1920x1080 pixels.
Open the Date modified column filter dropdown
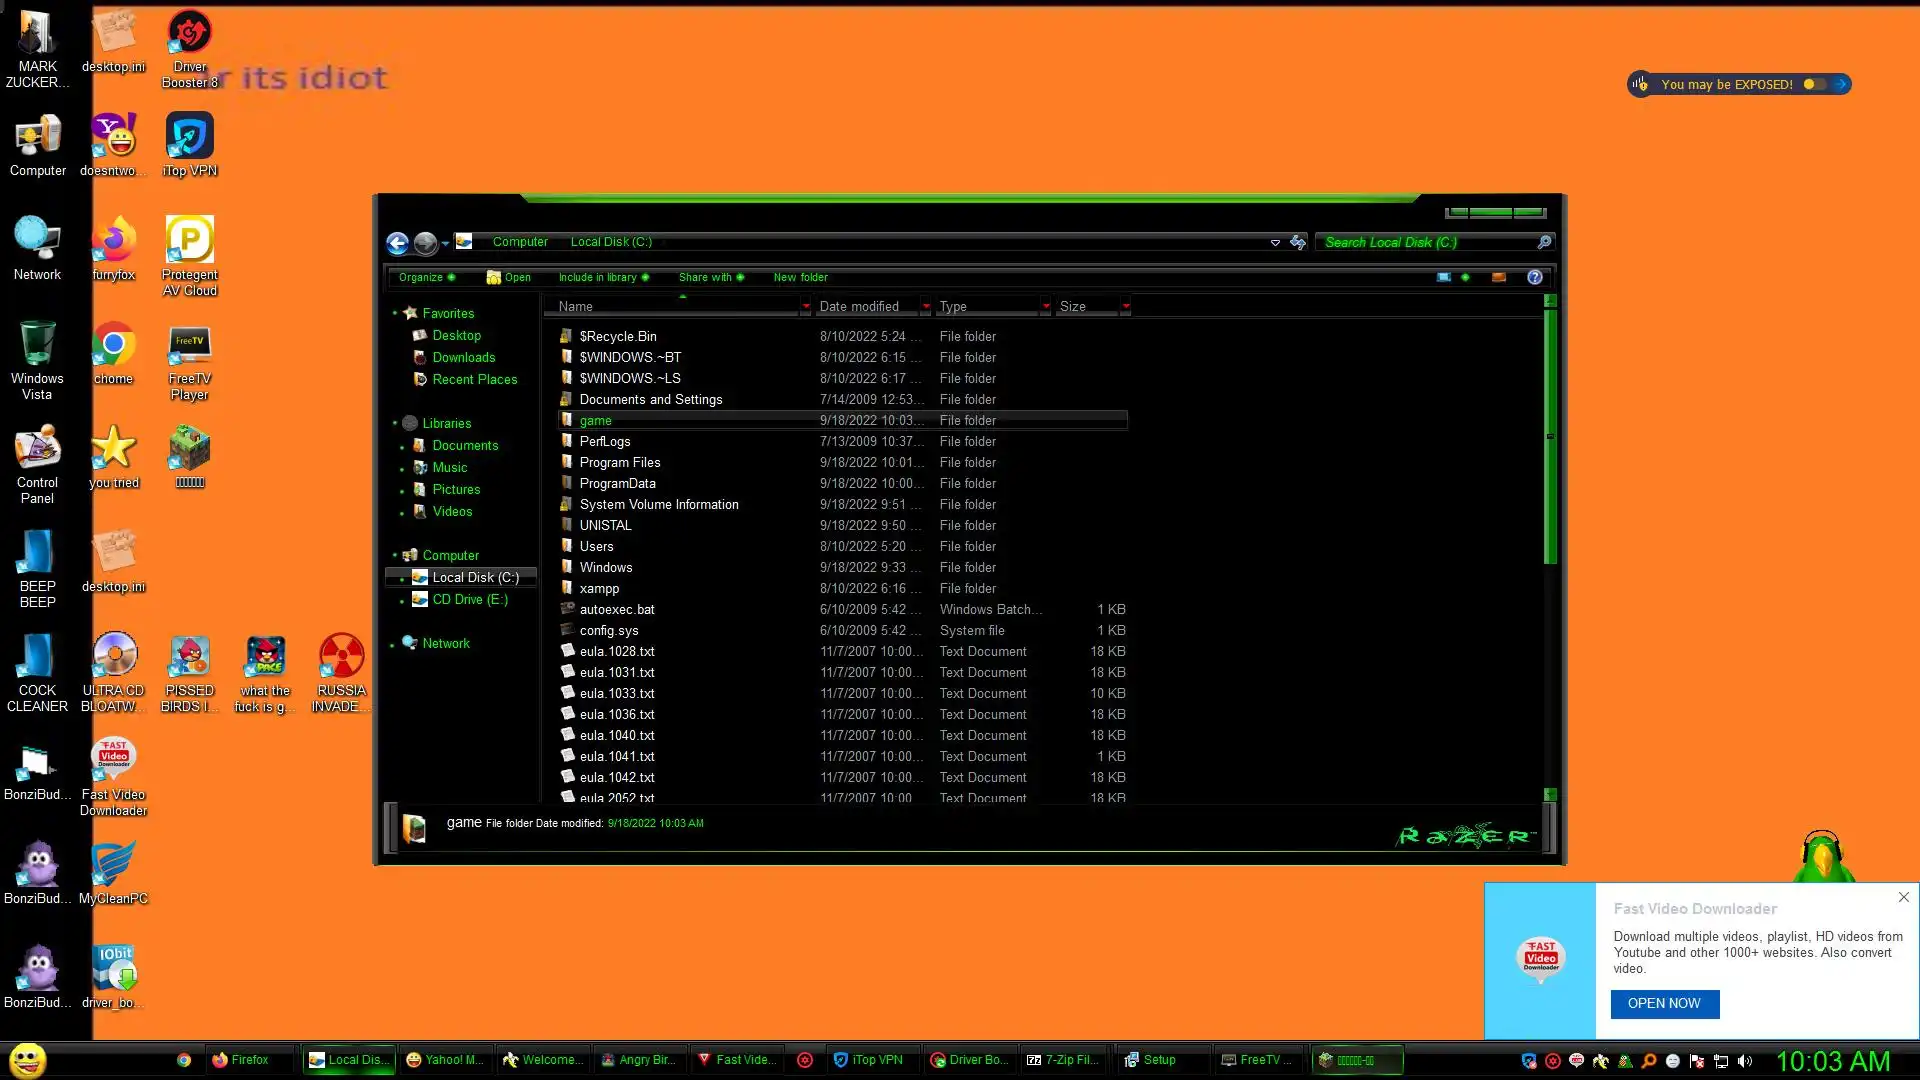click(925, 306)
